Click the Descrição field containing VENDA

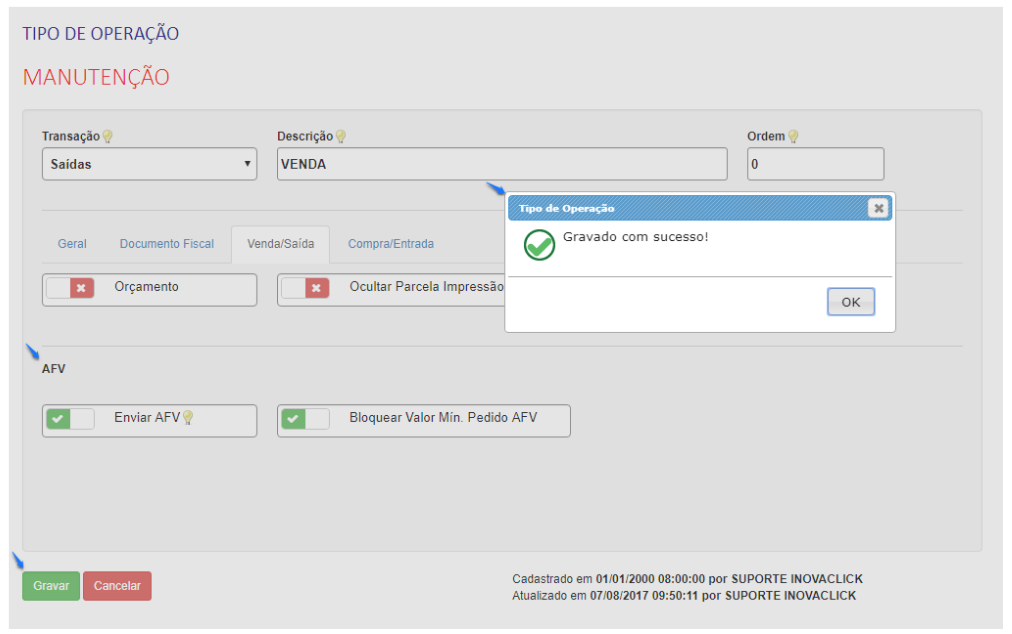(x=501, y=164)
